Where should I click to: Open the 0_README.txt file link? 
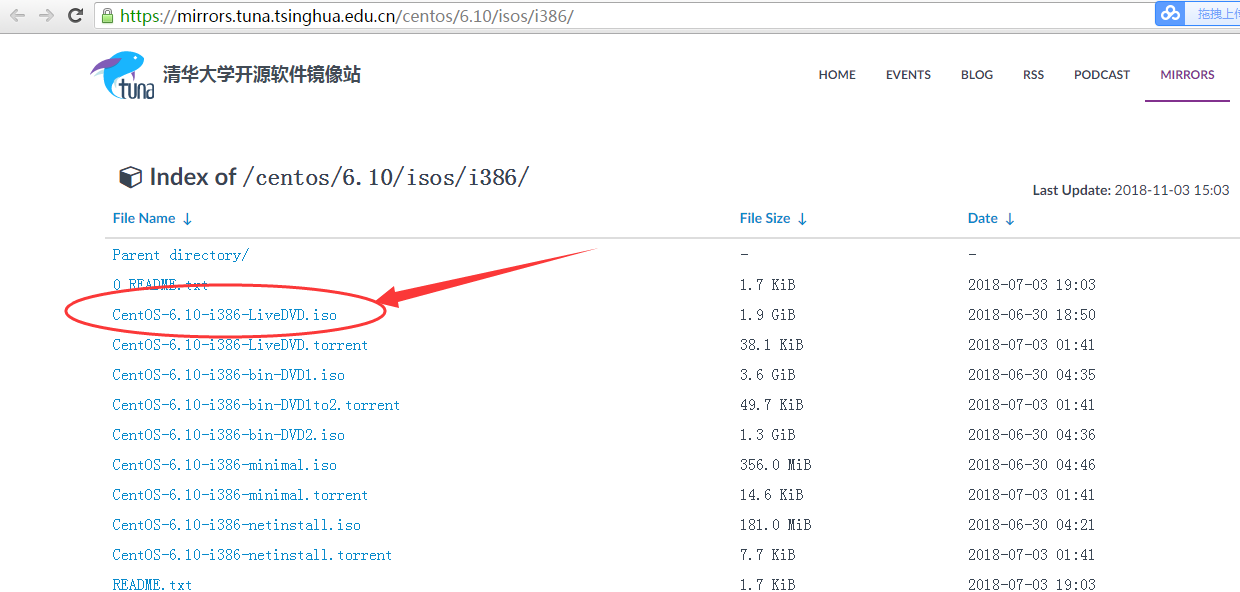pyautogui.click(x=160, y=285)
